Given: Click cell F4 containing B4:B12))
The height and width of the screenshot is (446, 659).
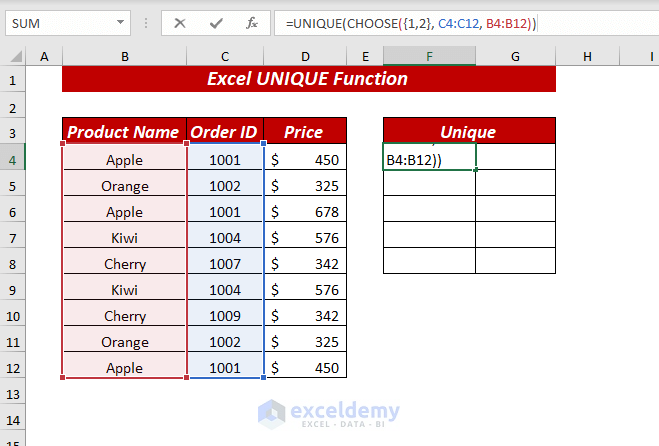Looking at the screenshot, I should (429, 157).
